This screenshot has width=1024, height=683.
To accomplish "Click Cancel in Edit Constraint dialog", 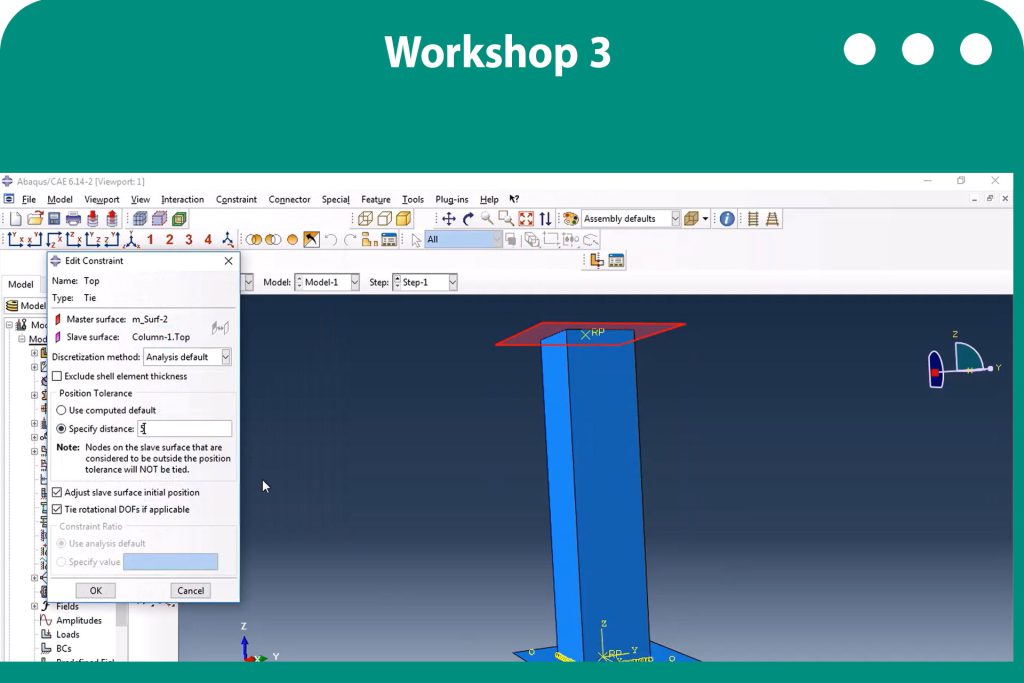I will [x=191, y=590].
